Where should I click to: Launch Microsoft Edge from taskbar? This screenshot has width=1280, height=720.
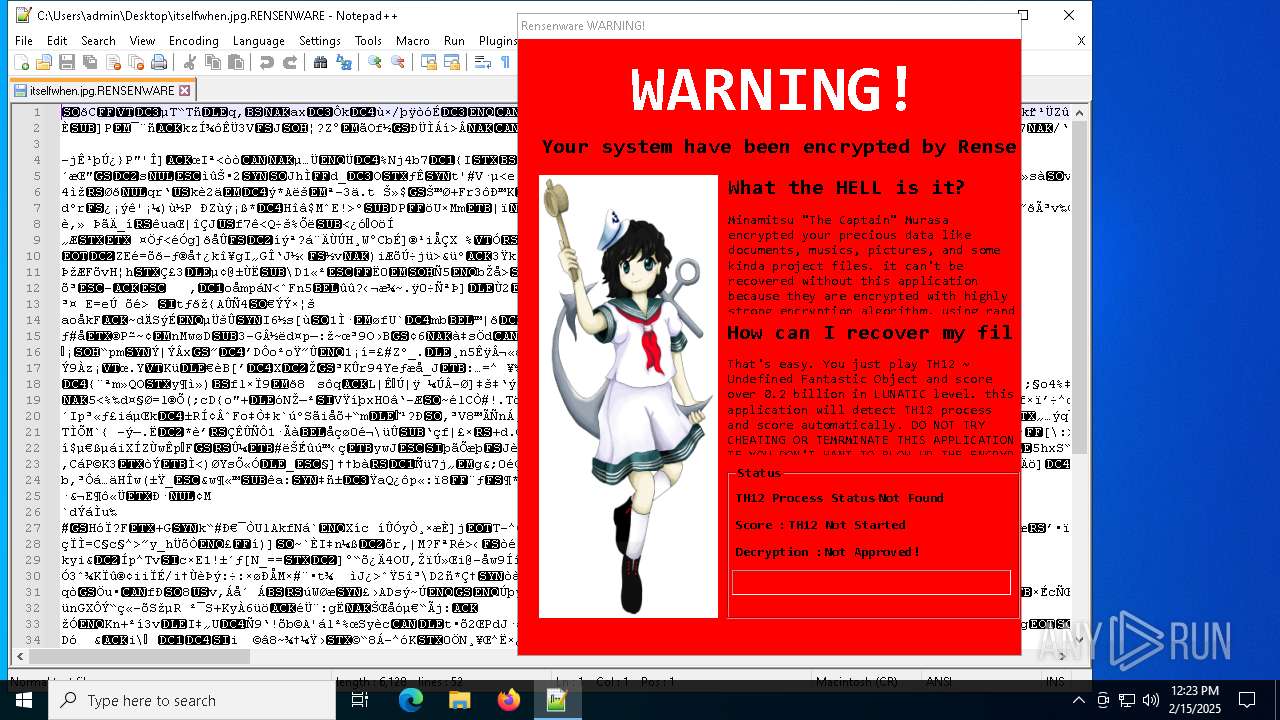click(x=411, y=700)
